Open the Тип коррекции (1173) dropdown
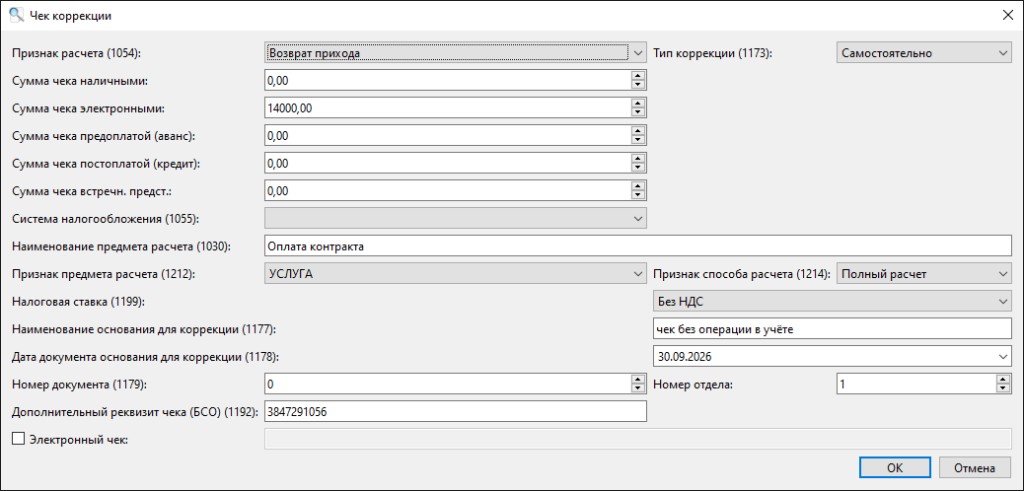This screenshot has width=1024, height=491. pyautogui.click(x=923, y=53)
